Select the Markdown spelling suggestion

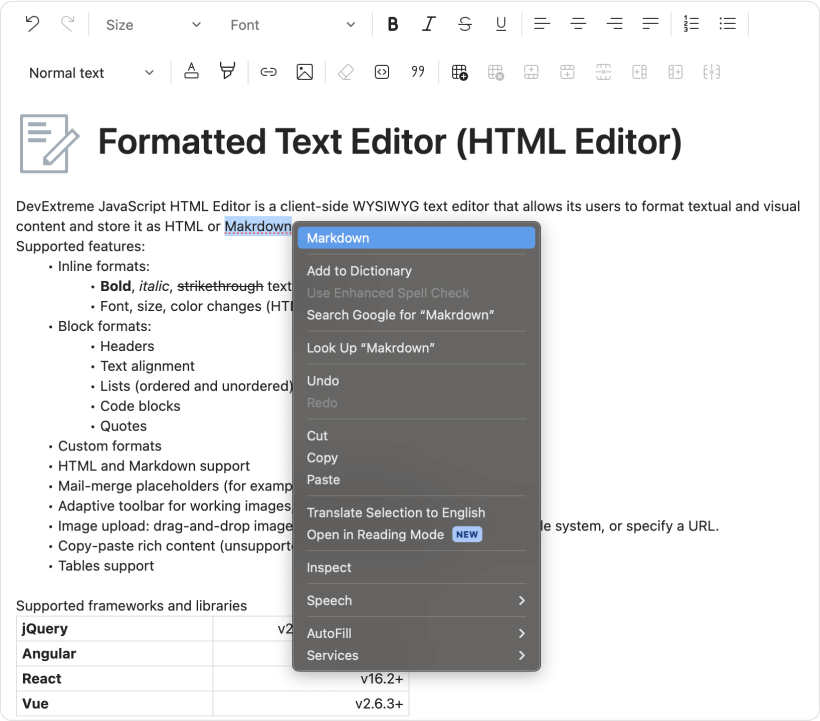click(x=417, y=237)
